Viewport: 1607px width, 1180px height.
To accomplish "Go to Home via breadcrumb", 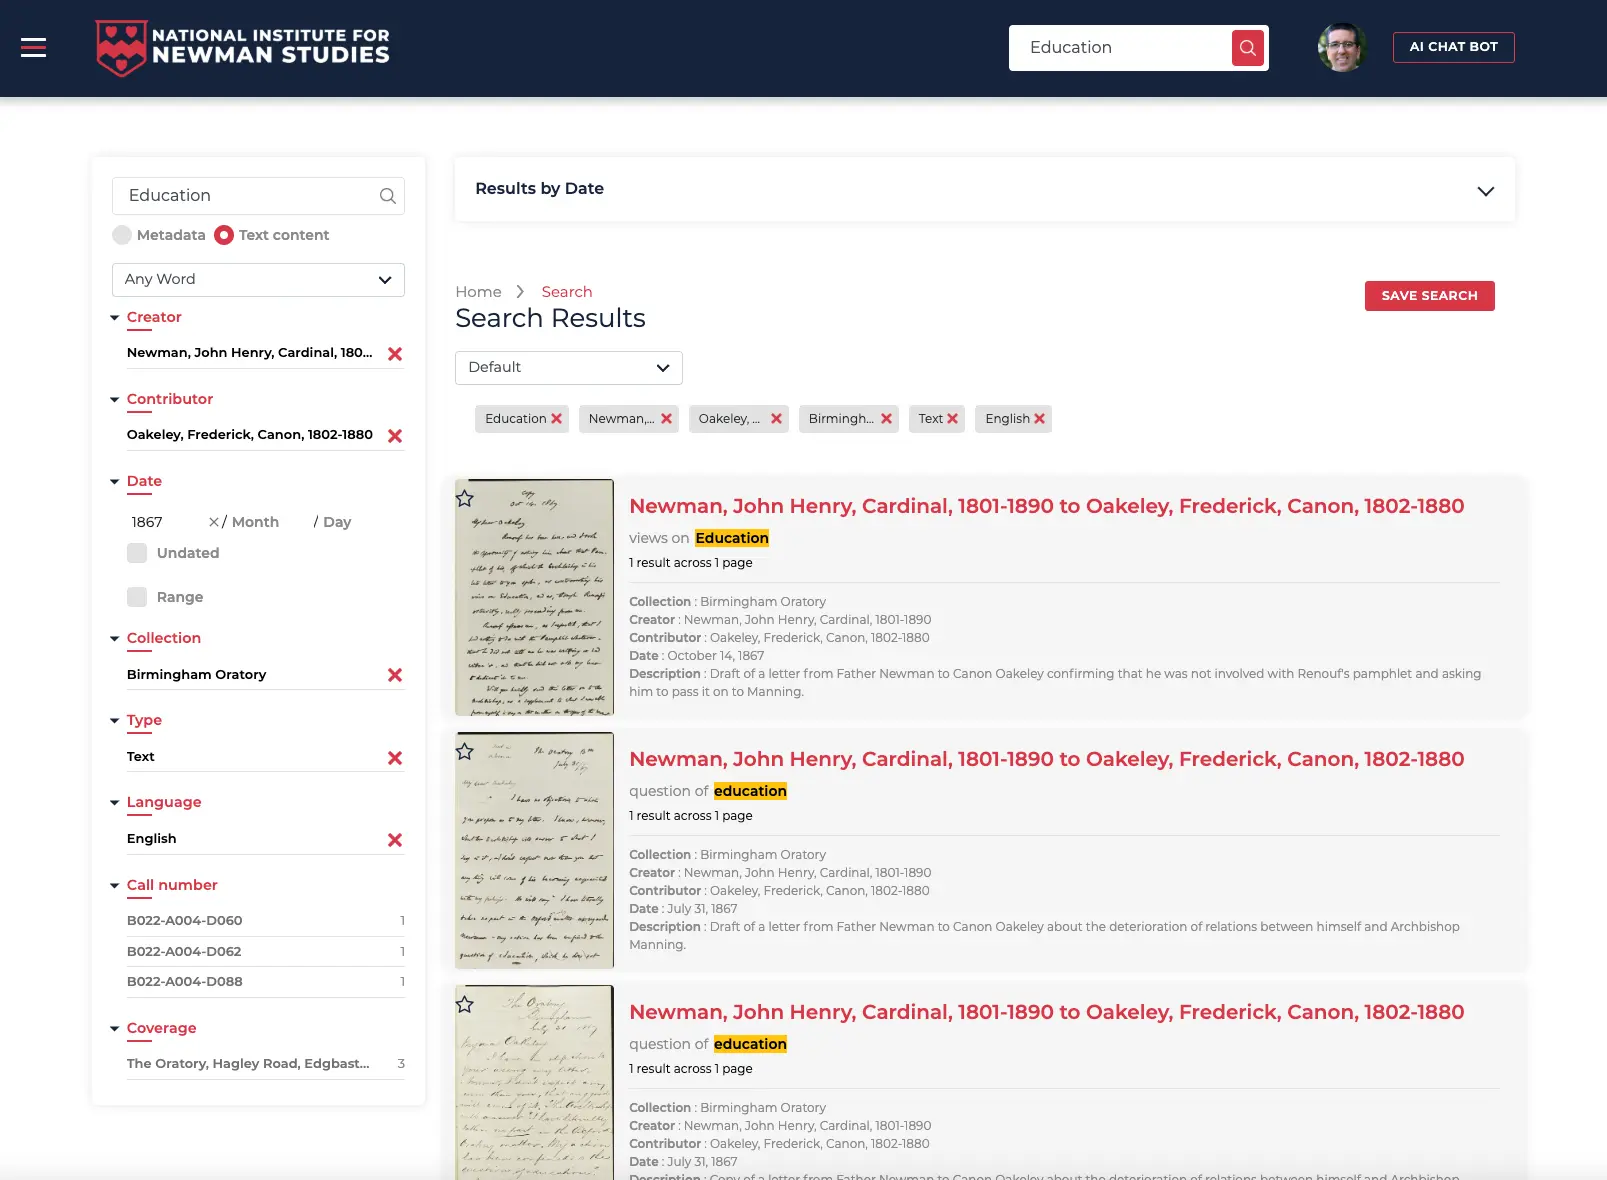I will [478, 291].
